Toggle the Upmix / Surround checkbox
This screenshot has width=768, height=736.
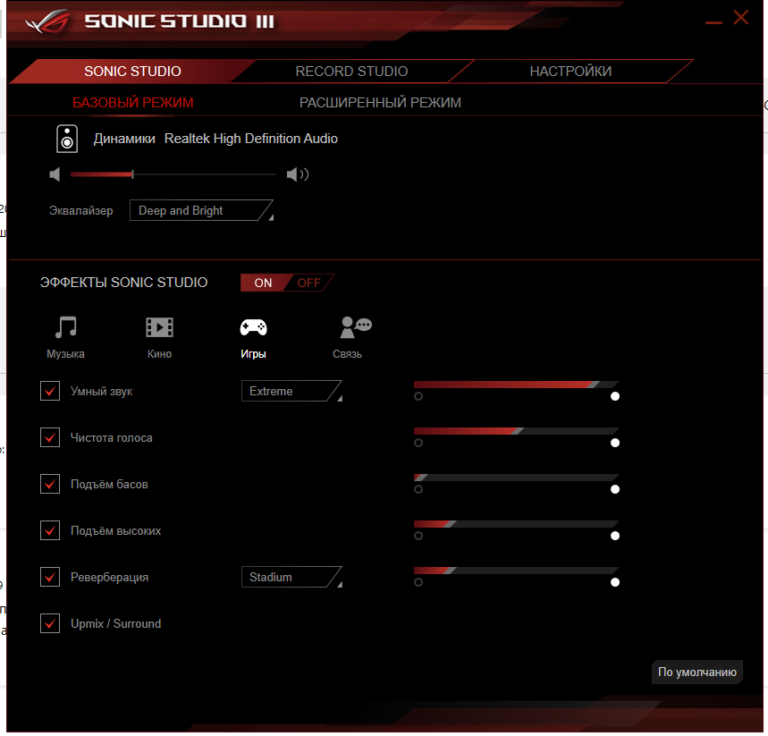pos(50,624)
